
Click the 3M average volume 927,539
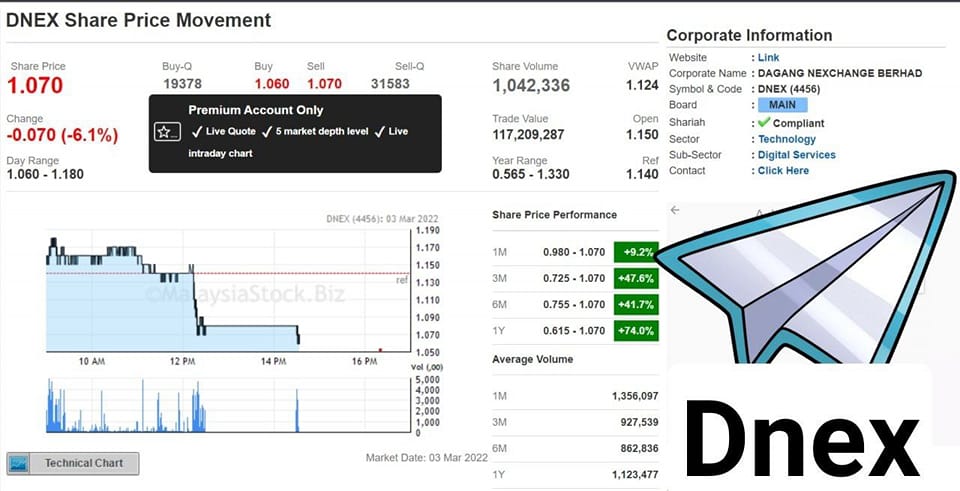pyautogui.click(x=639, y=422)
